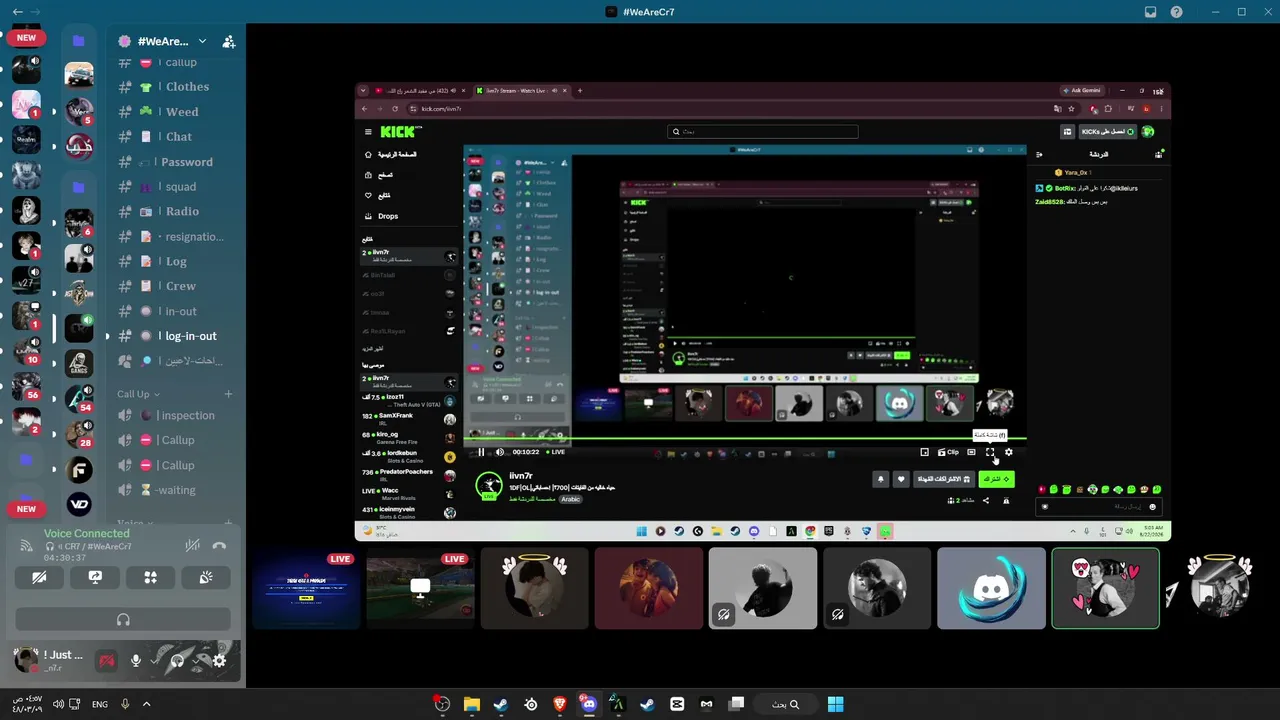Open the soundboard button
The width and height of the screenshot is (1280, 720).
[206, 577]
